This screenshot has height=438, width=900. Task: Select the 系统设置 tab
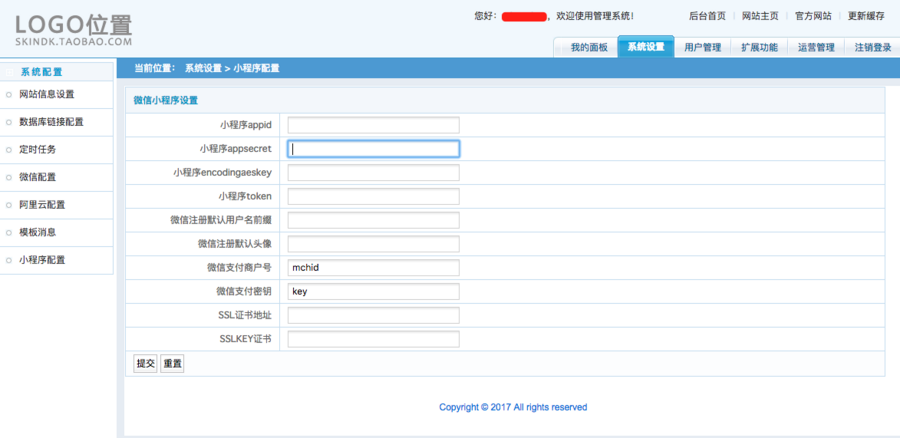[646, 46]
